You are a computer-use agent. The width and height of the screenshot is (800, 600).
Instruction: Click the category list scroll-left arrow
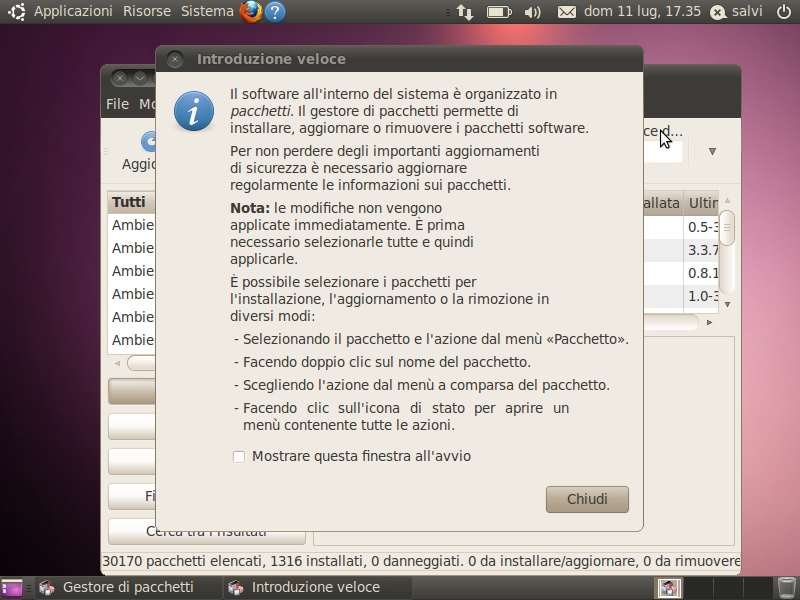(x=117, y=363)
